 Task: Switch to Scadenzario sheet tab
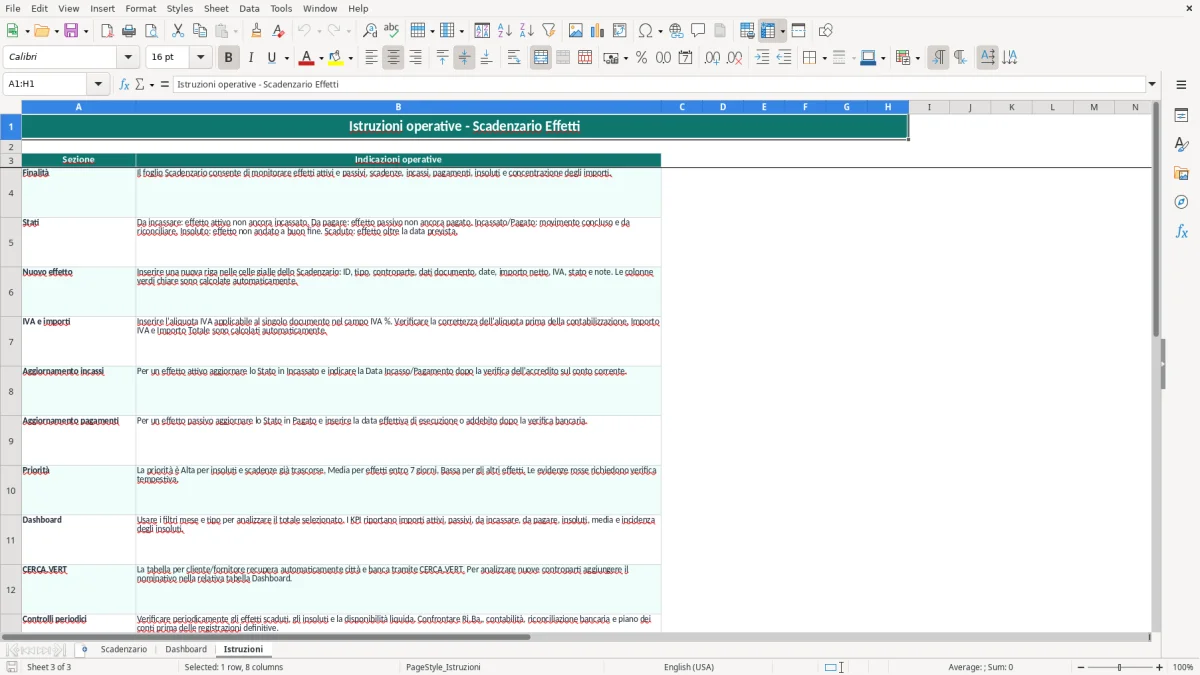coord(124,649)
